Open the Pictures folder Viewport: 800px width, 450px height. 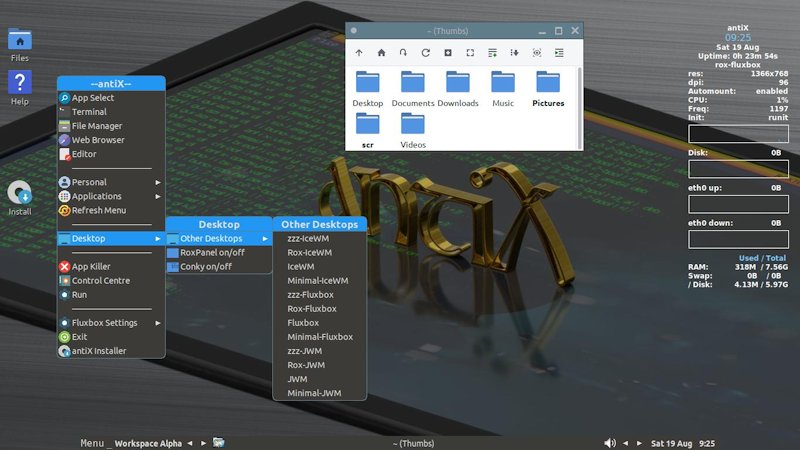(548, 89)
